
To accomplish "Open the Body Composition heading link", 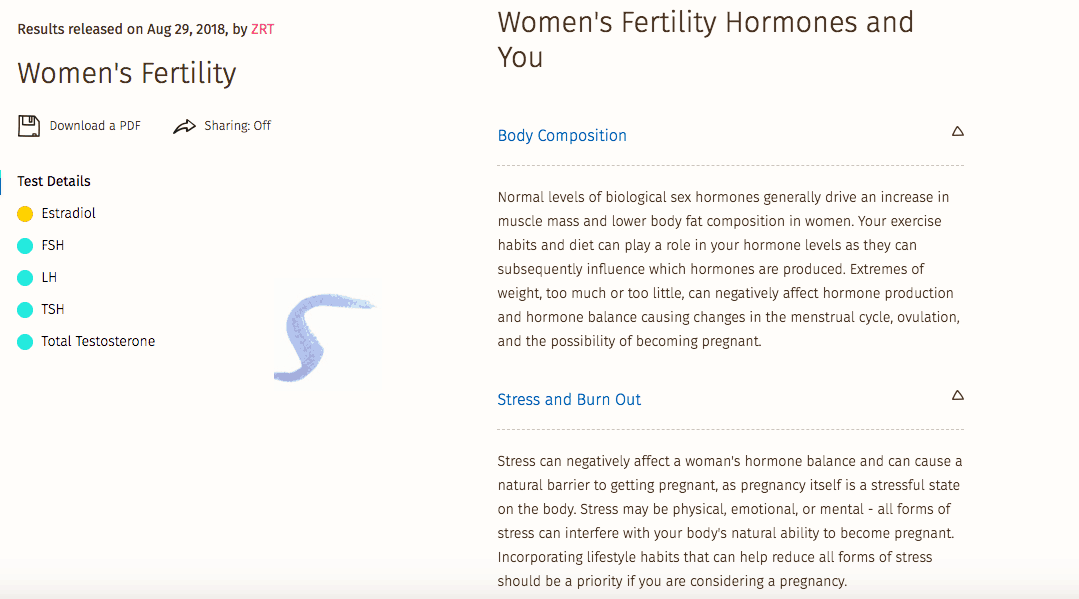I will click(562, 135).
